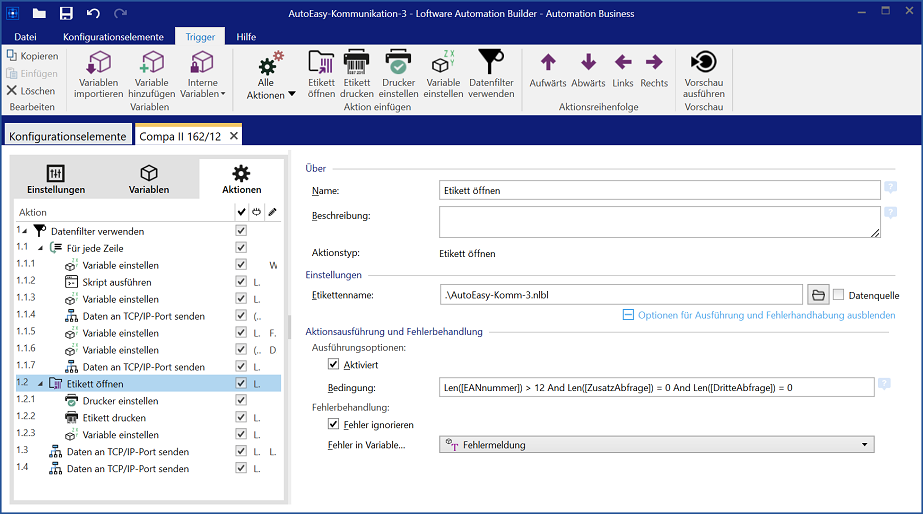923x514 pixels.
Task: Open the Variablen panel tab
Action: 148,180
